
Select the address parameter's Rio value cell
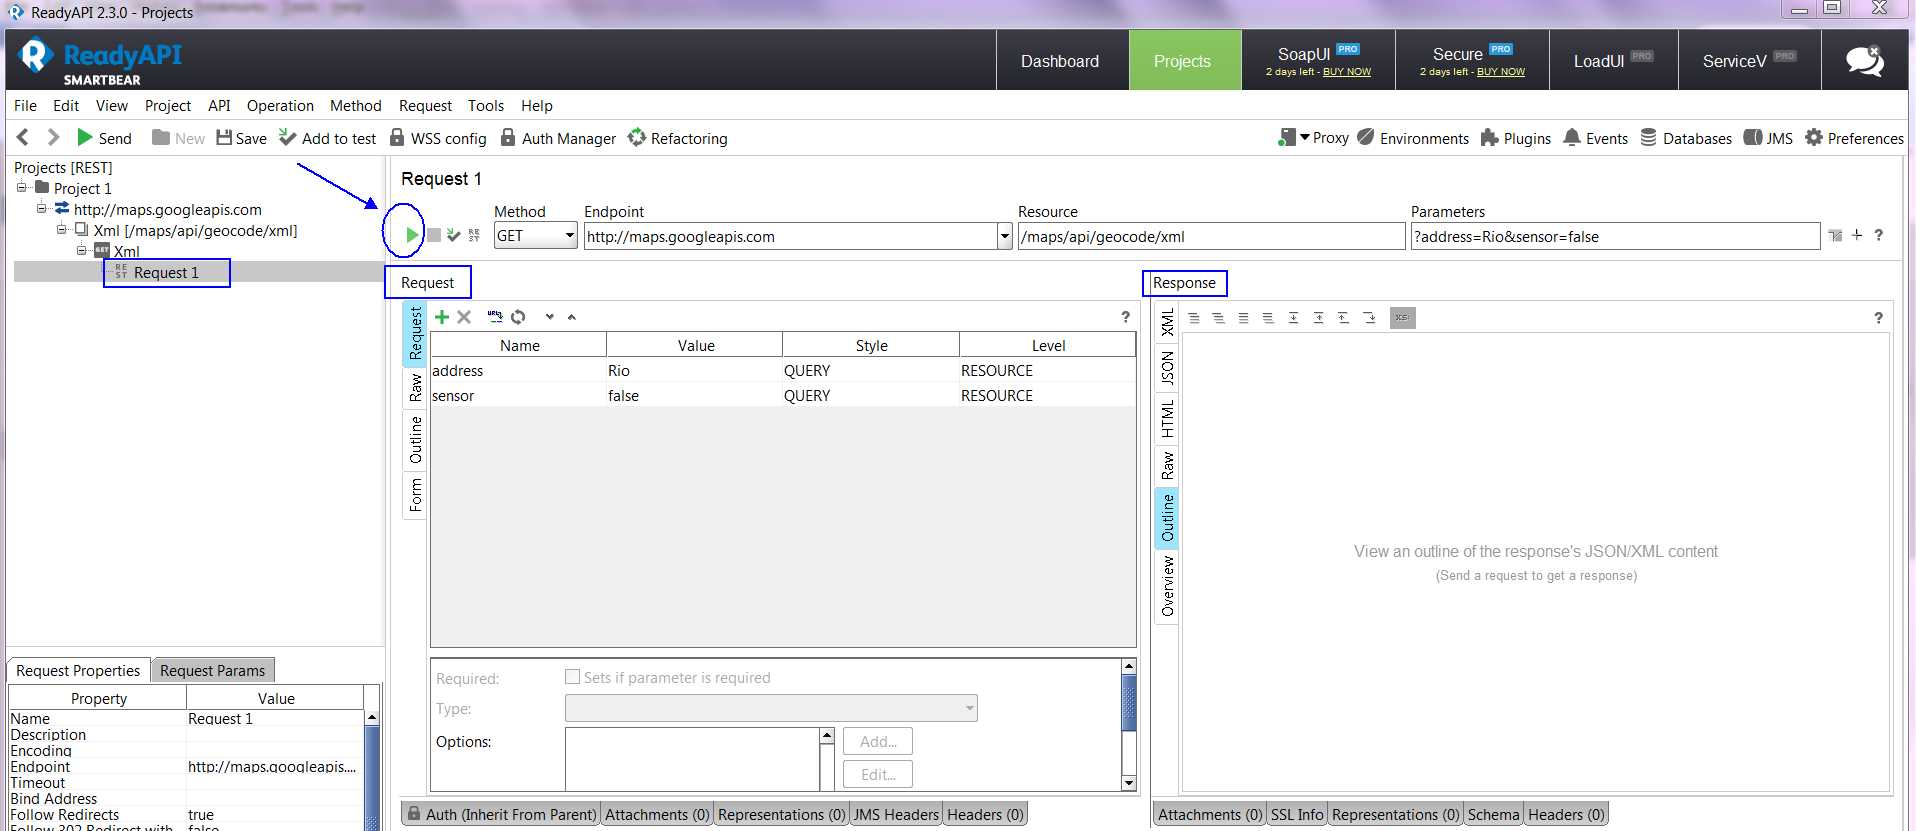coord(694,370)
